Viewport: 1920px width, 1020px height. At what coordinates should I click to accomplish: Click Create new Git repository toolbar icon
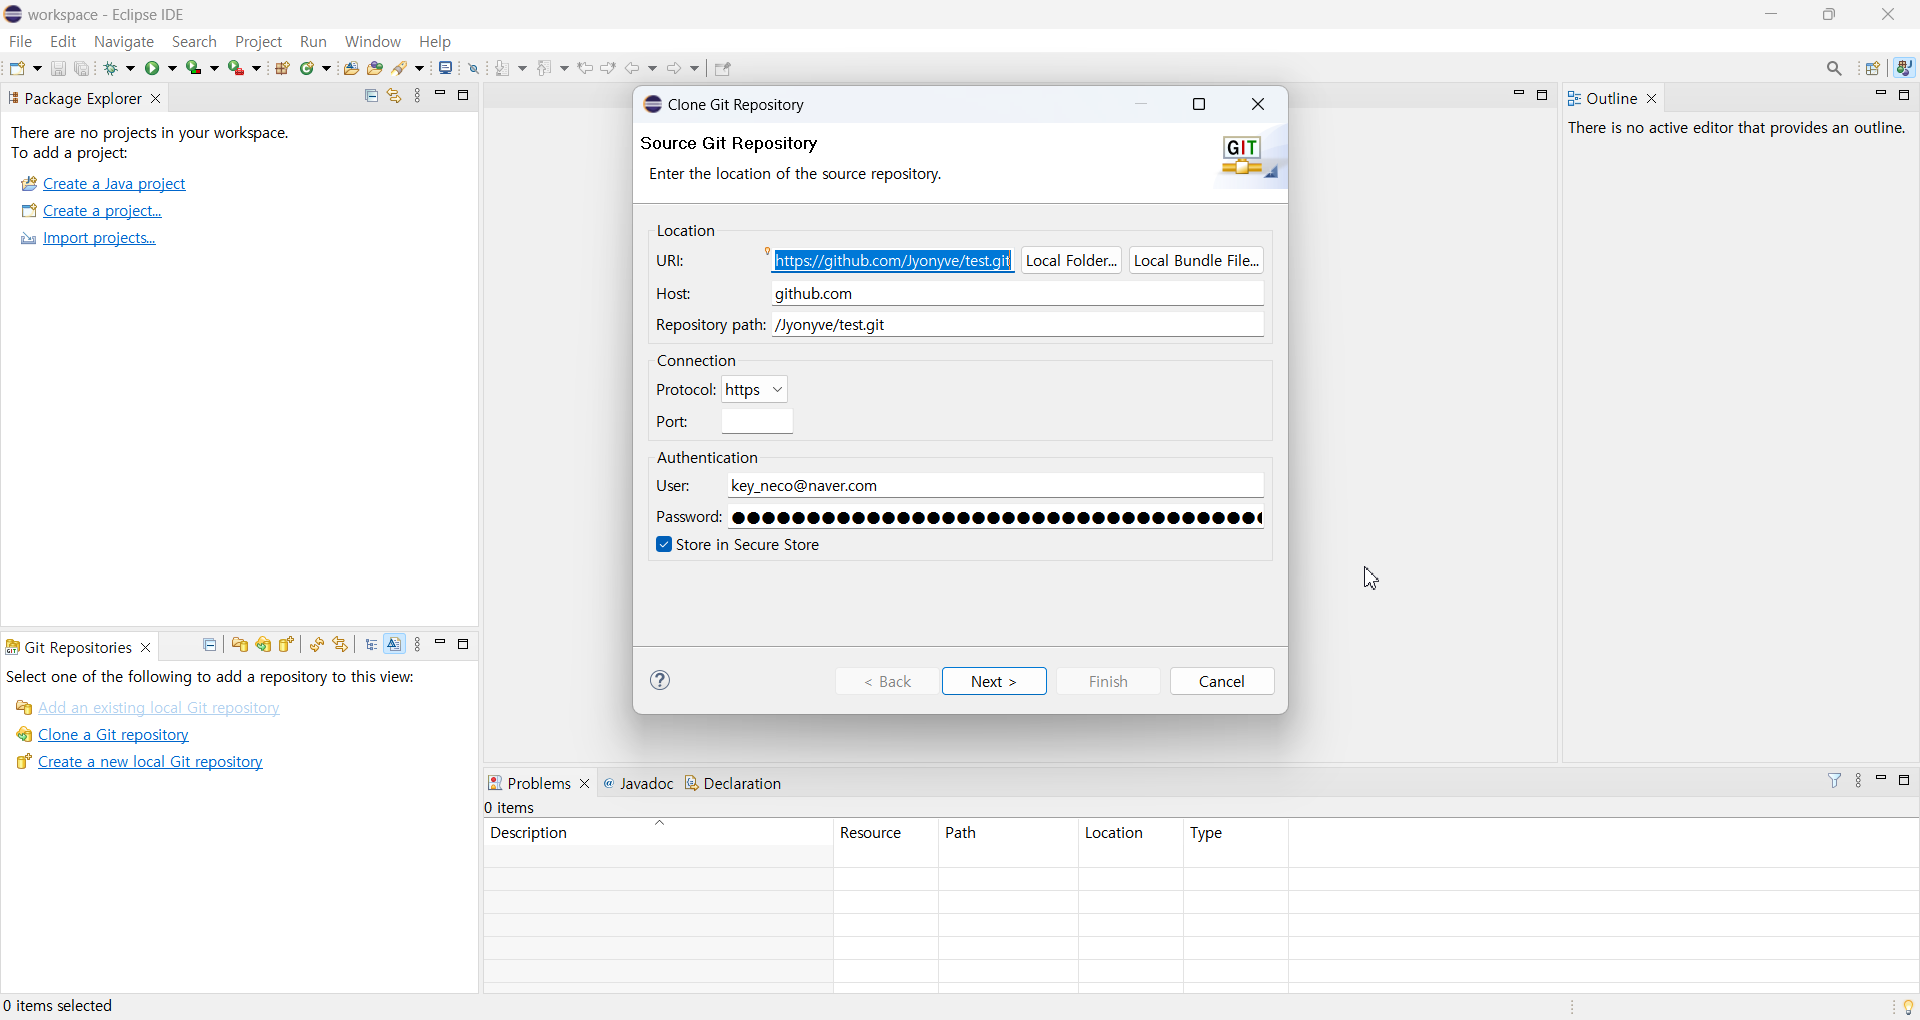point(288,645)
